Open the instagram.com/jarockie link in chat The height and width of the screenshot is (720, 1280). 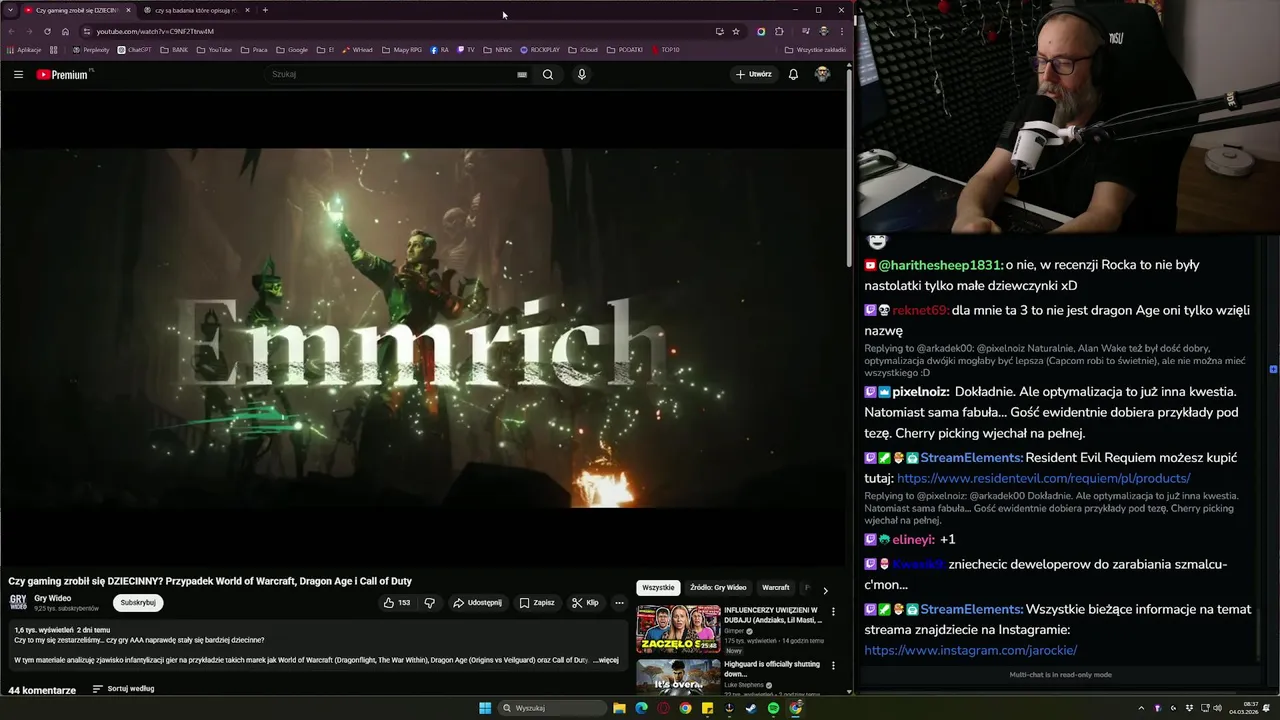(970, 650)
